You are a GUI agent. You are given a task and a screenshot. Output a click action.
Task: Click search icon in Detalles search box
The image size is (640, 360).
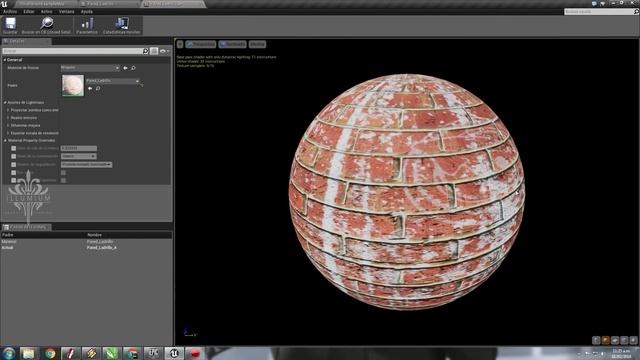146,51
